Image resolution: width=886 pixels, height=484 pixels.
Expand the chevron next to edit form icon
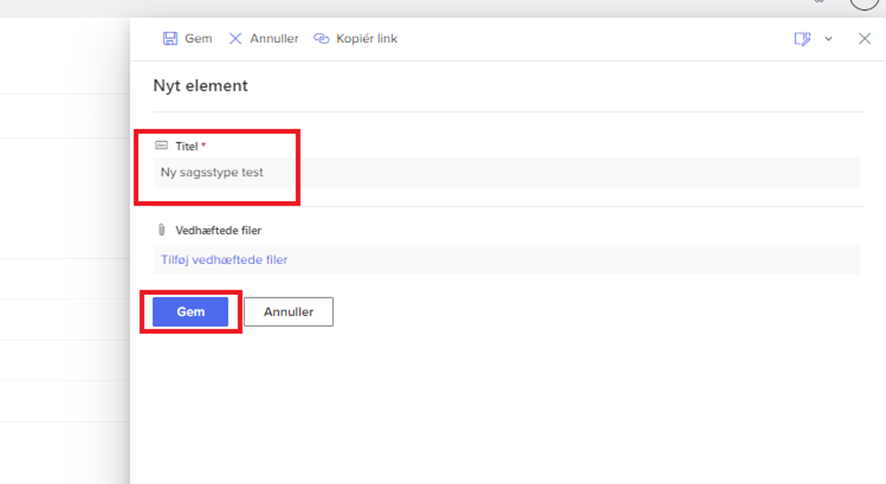(828, 39)
